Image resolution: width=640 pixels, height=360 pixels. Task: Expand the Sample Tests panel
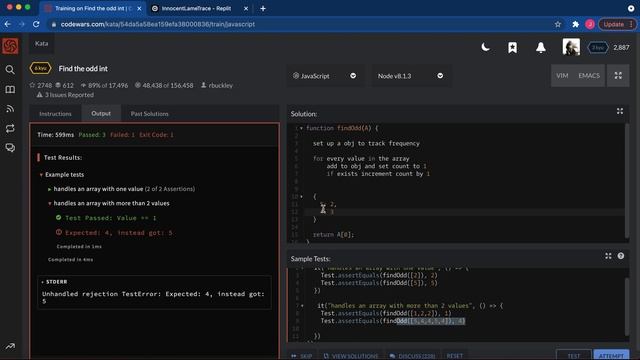[608, 256]
